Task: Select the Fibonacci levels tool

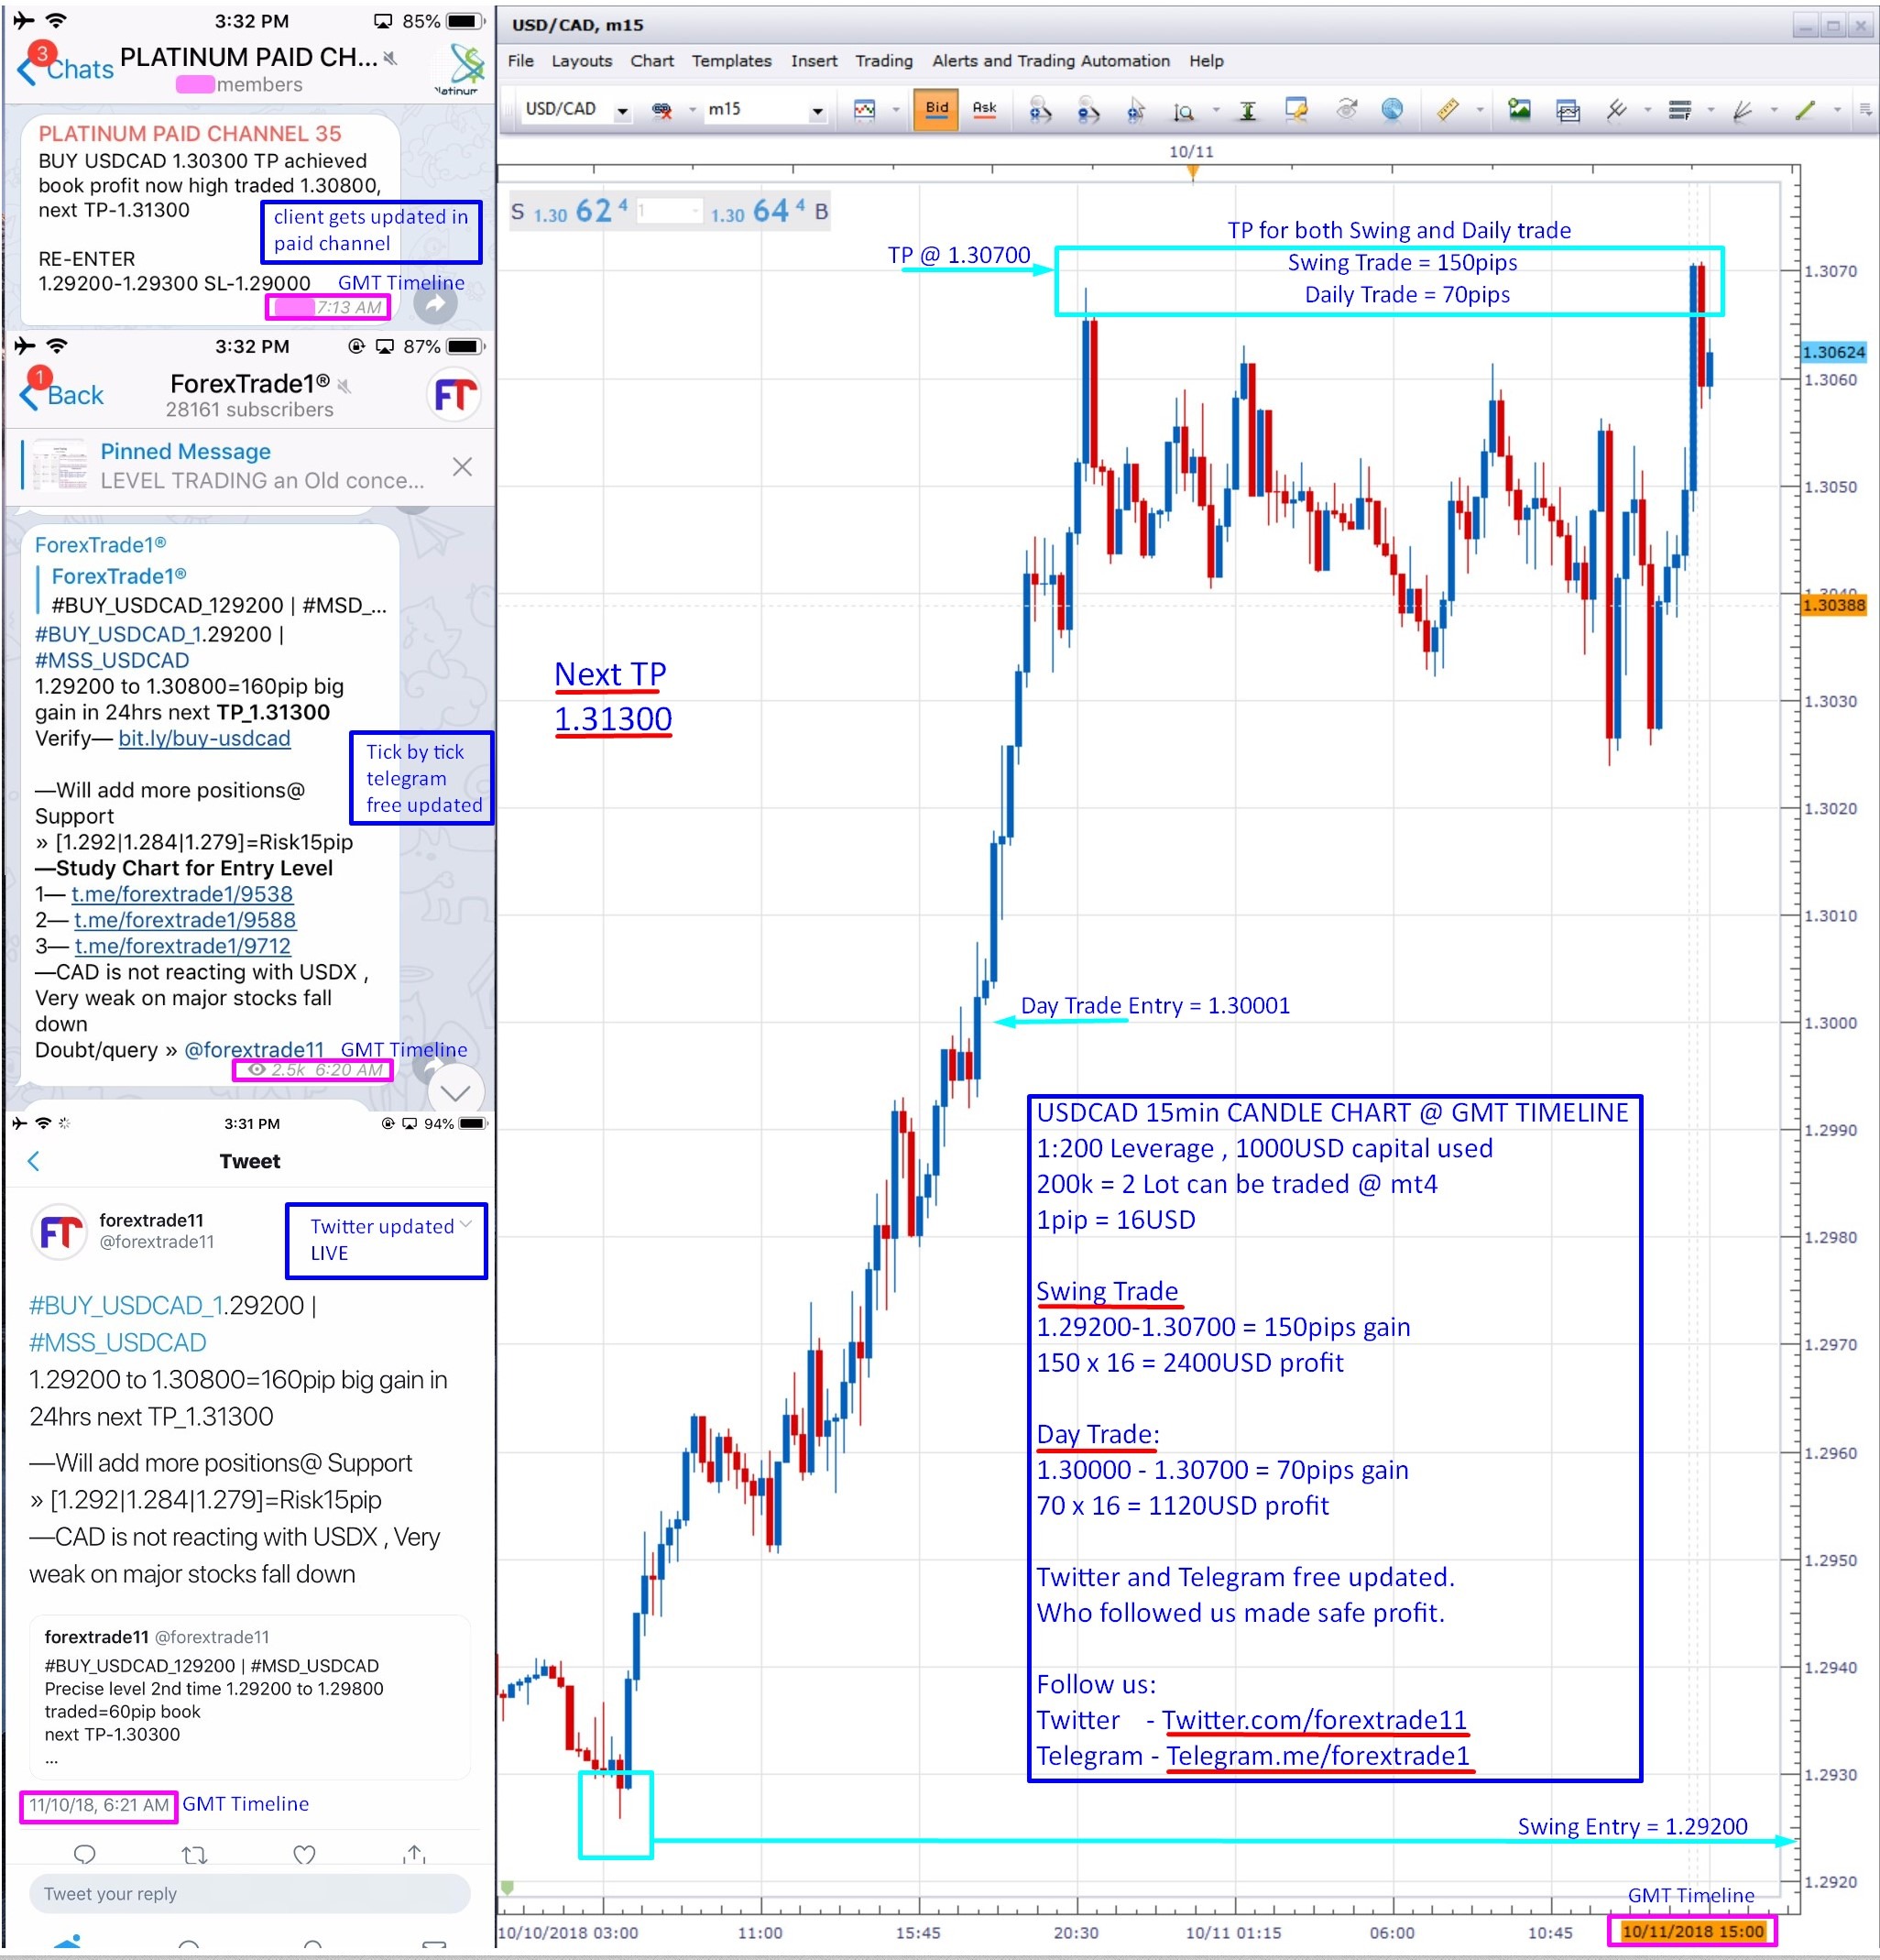Action: pos(1679,110)
